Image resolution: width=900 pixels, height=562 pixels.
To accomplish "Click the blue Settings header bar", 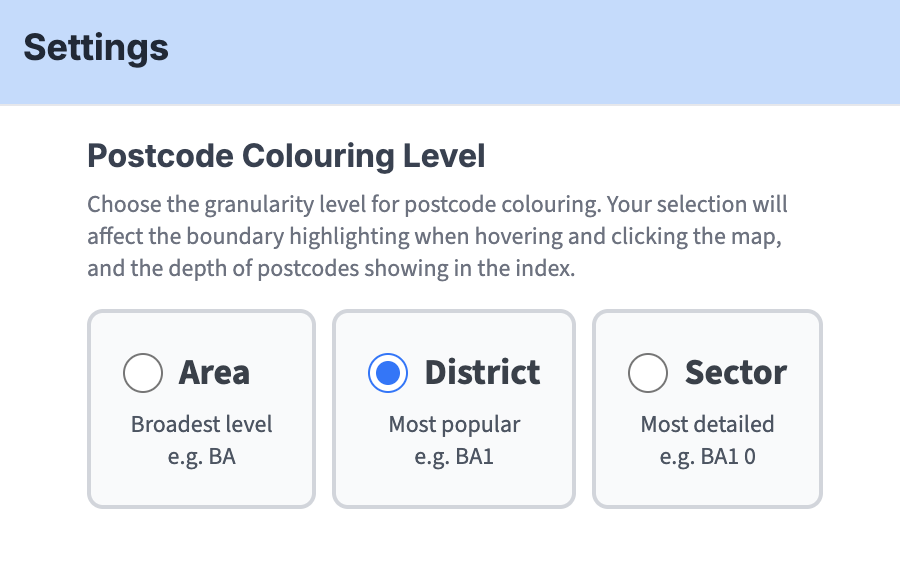I will (x=550, y=50).
